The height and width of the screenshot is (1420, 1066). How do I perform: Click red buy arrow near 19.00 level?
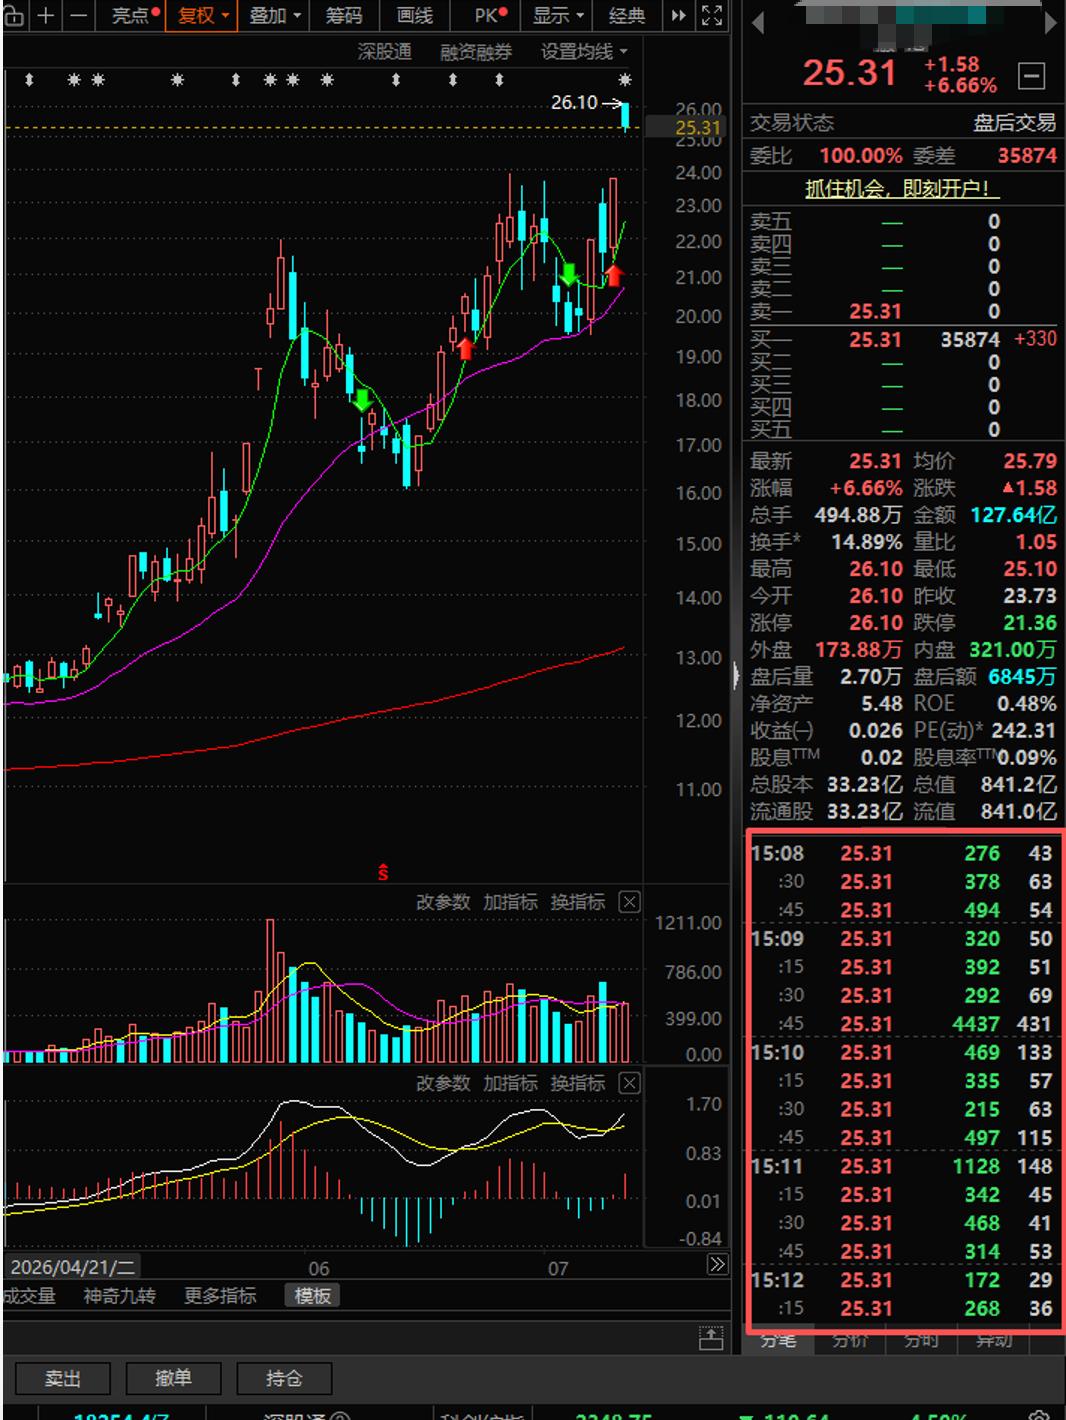(x=465, y=348)
